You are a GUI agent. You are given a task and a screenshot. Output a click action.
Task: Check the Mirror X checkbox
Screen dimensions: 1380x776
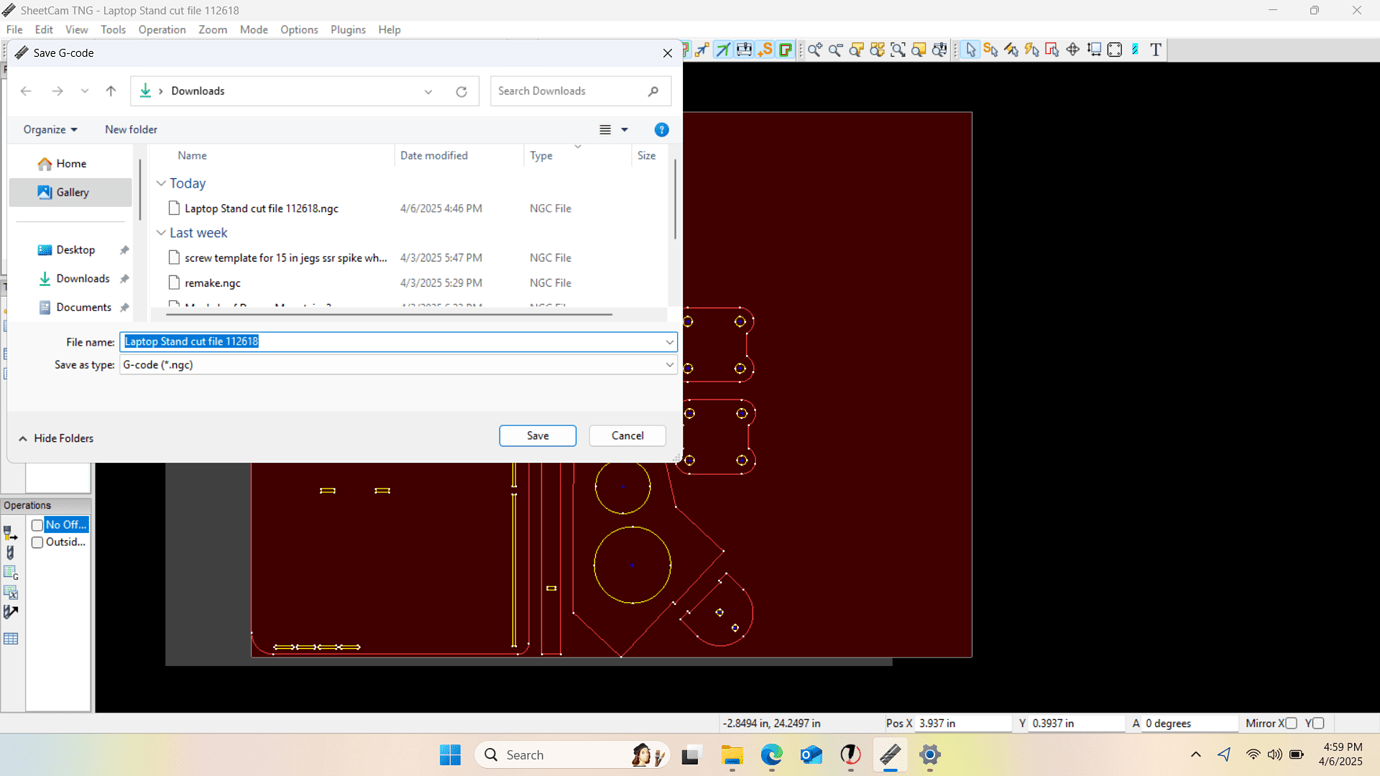pos(1291,723)
